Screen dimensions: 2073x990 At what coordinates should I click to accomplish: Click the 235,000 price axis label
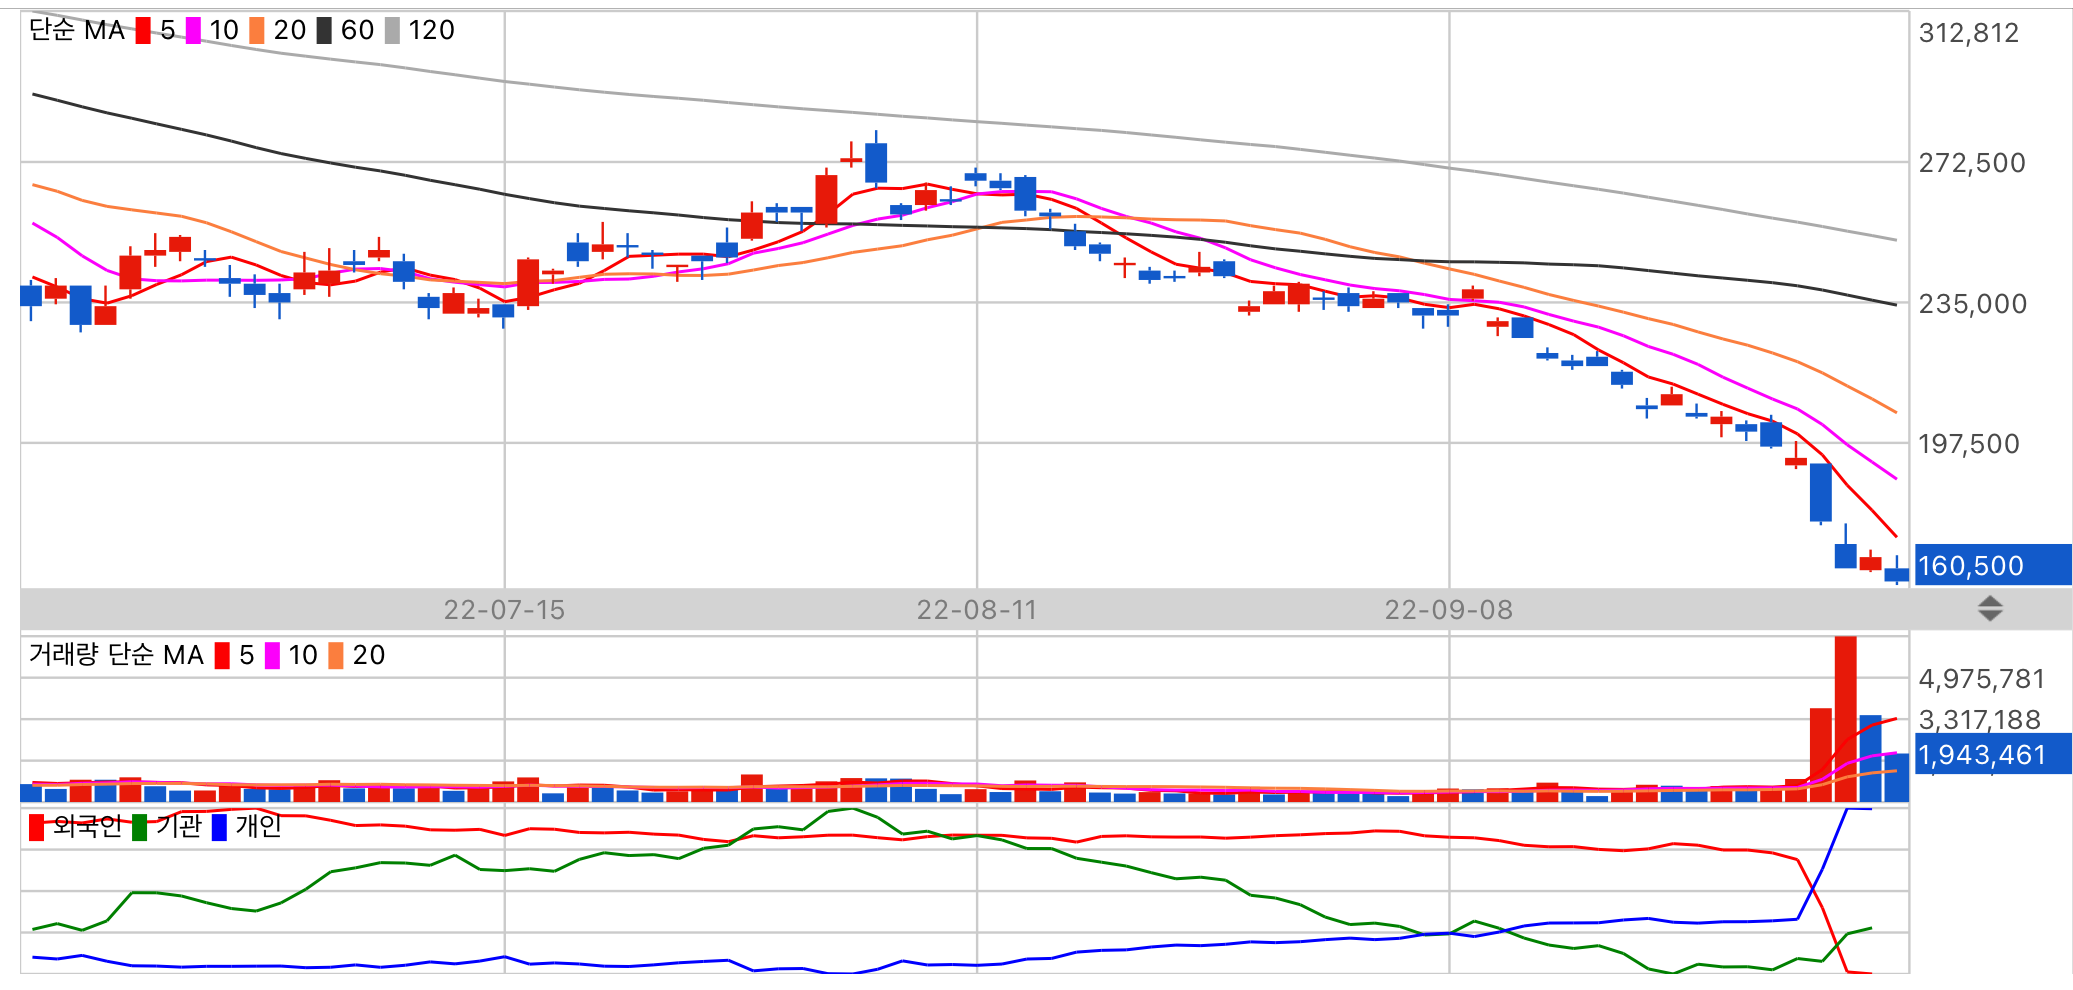pos(1973,304)
